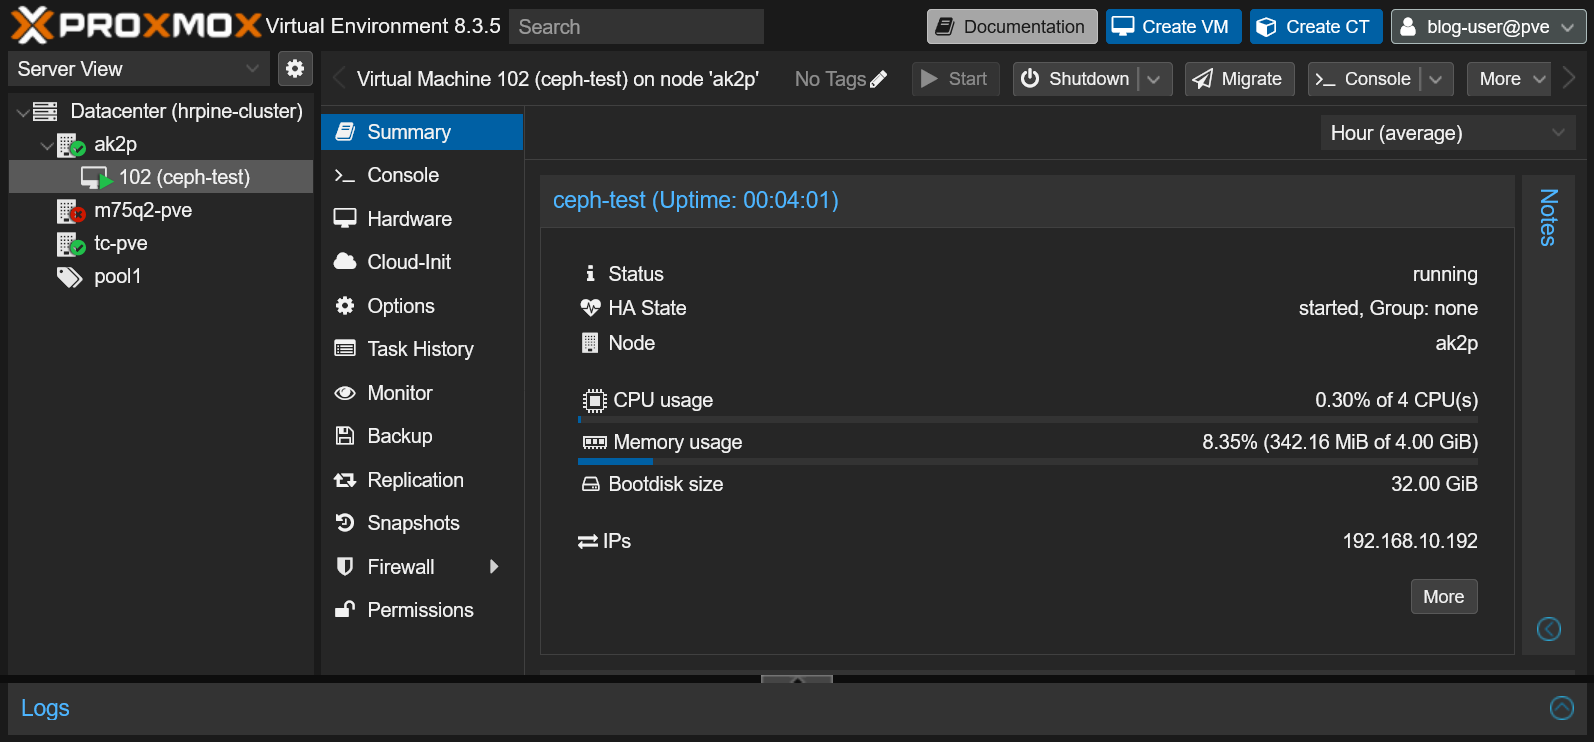Image resolution: width=1594 pixels, height=742 pixels.
Task: Focus the Search input field
Action: tap(636, 27)
